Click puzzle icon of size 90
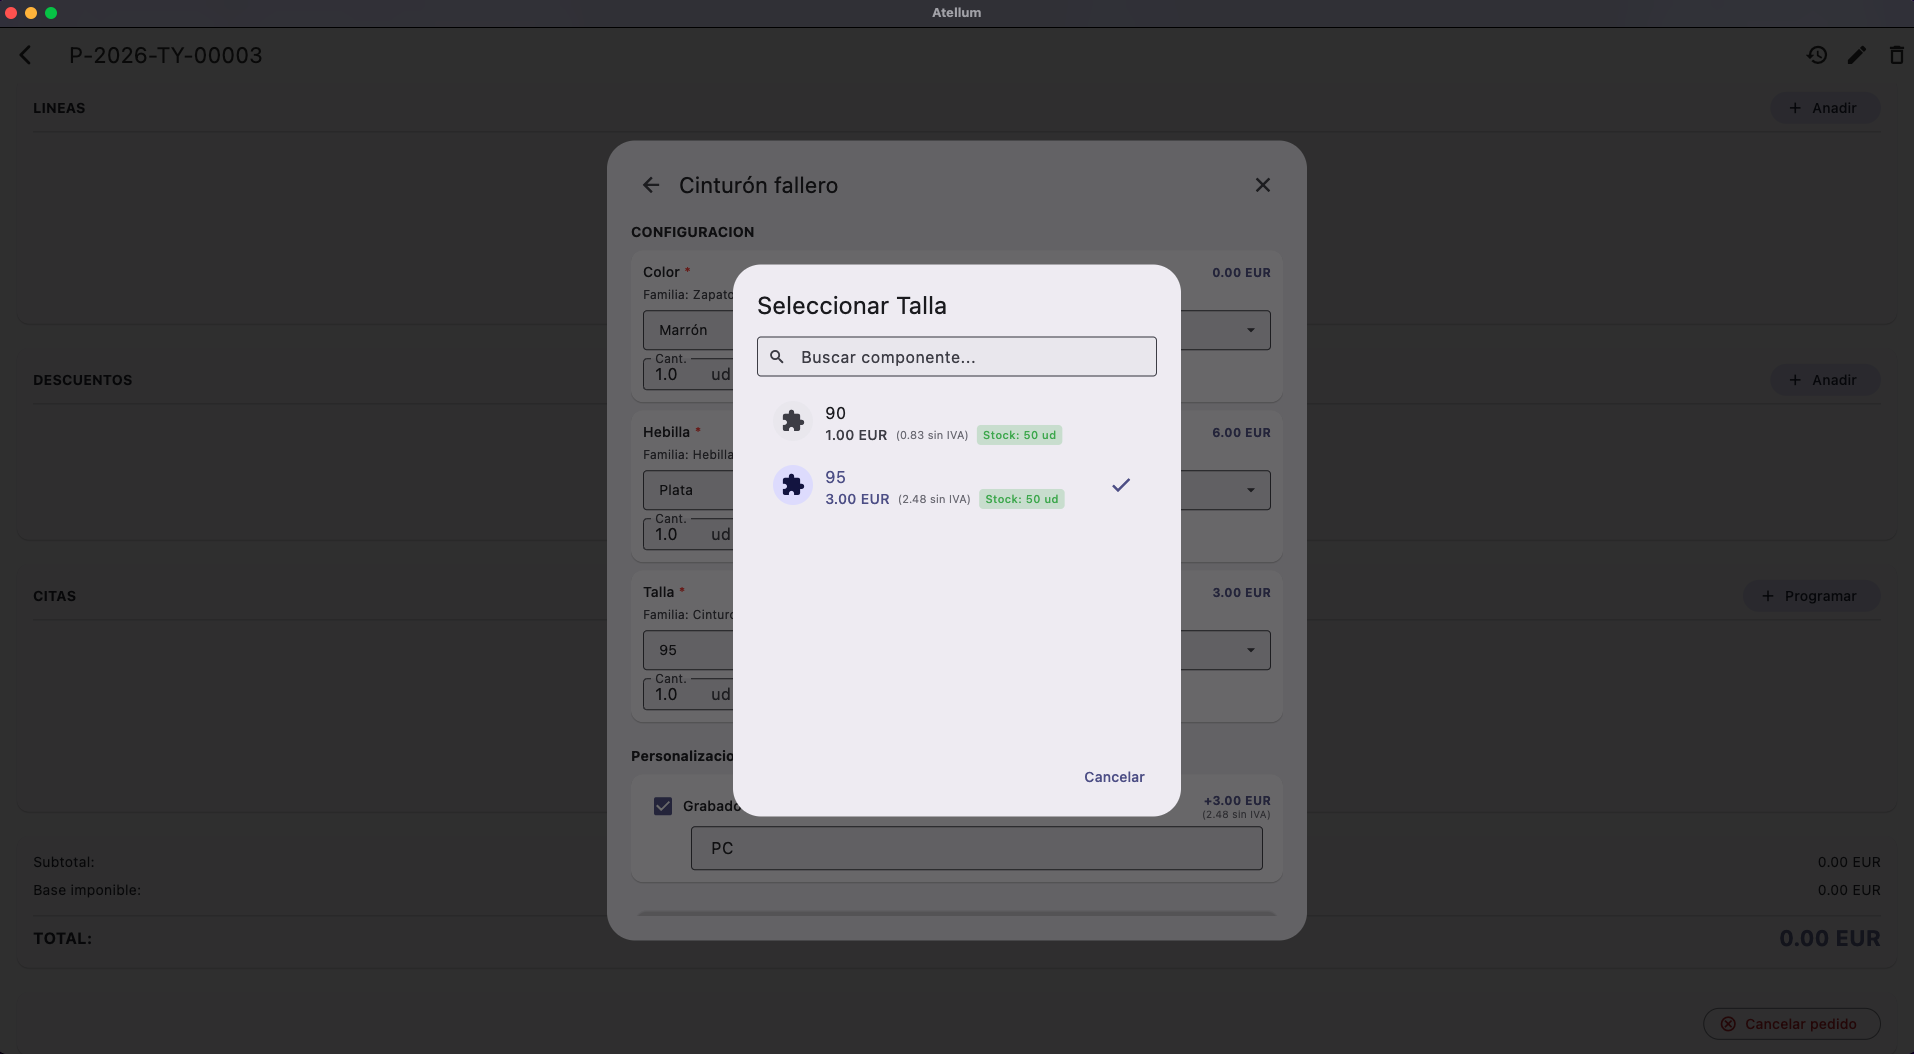The image size is (1914, 1054). [793, 421]
